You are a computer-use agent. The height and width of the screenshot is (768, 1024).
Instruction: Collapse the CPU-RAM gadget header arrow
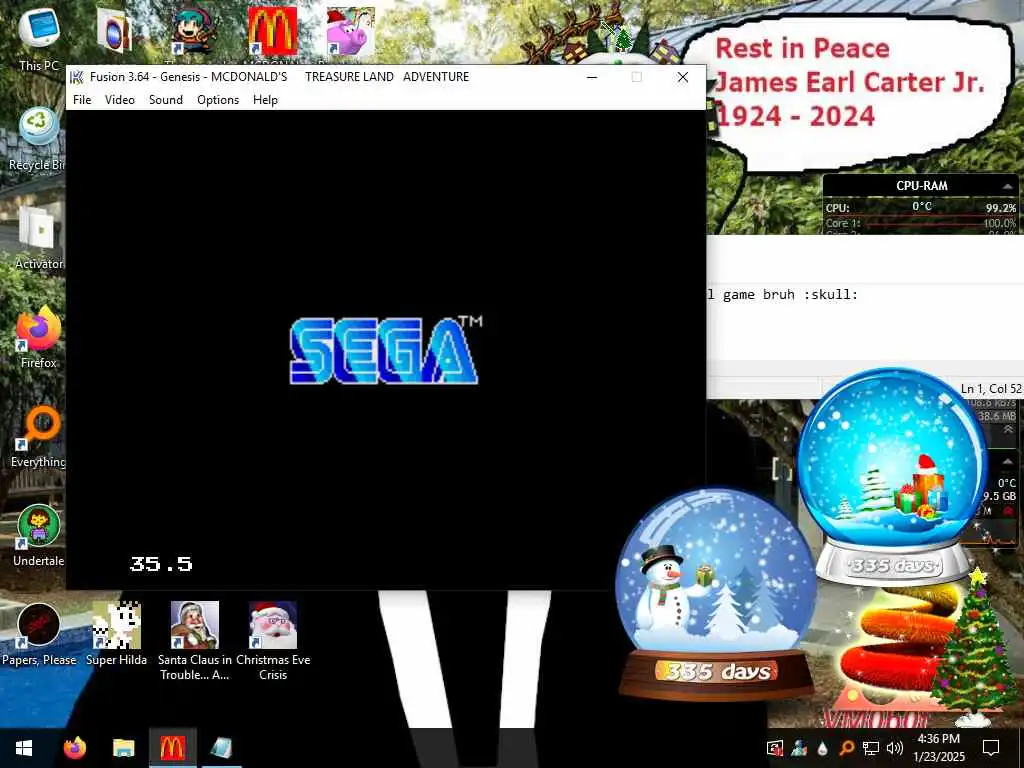[1008, 186]
